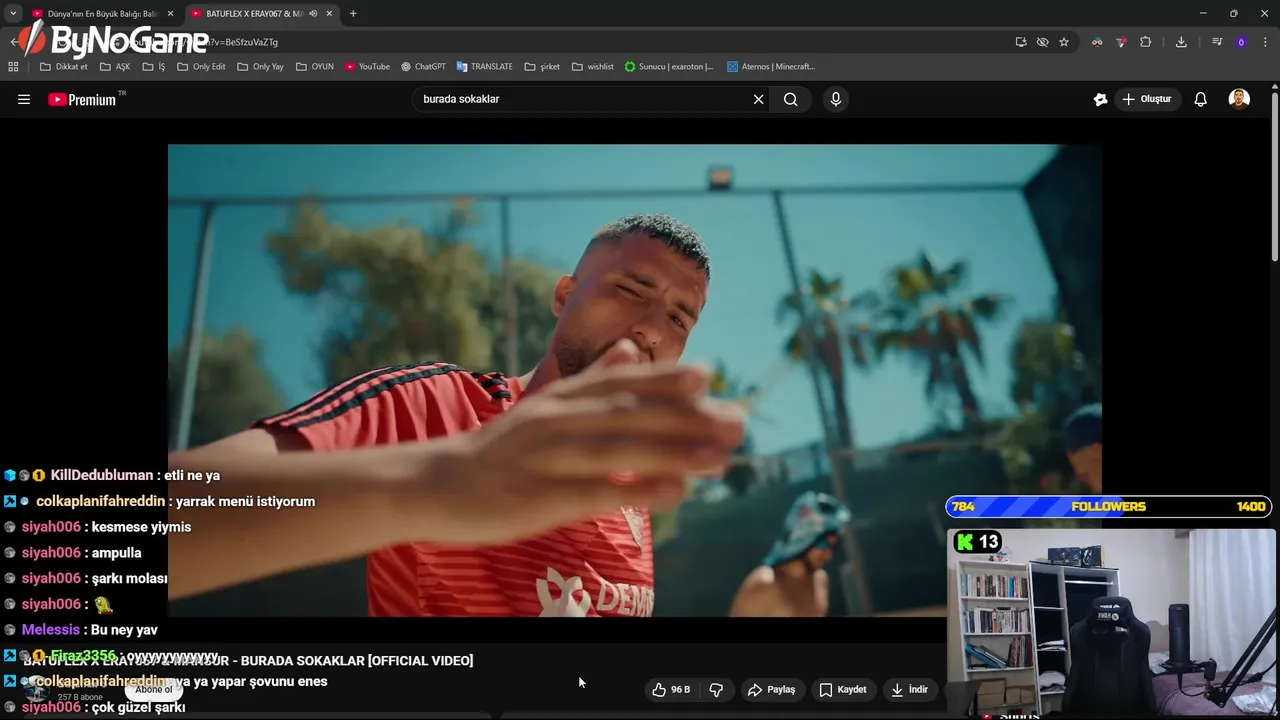The width and height of the screenshot is (1280, 720).
Task: Close the BATUFLEX X ERAY067 tab
Action: (x=329, y=14)
